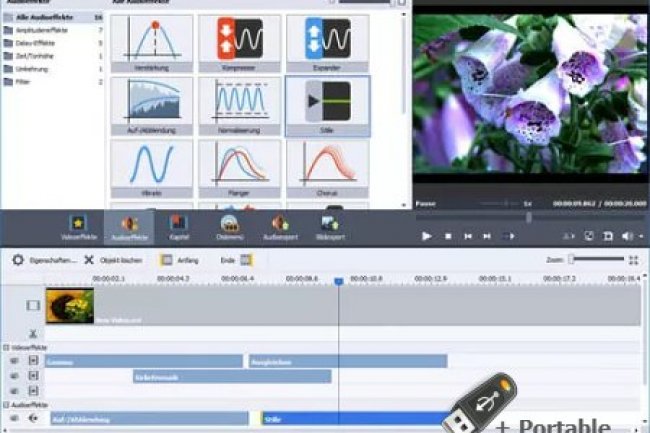
Task: Collapse the Audioeffekte track group
Action: click(x=5, y=405)
